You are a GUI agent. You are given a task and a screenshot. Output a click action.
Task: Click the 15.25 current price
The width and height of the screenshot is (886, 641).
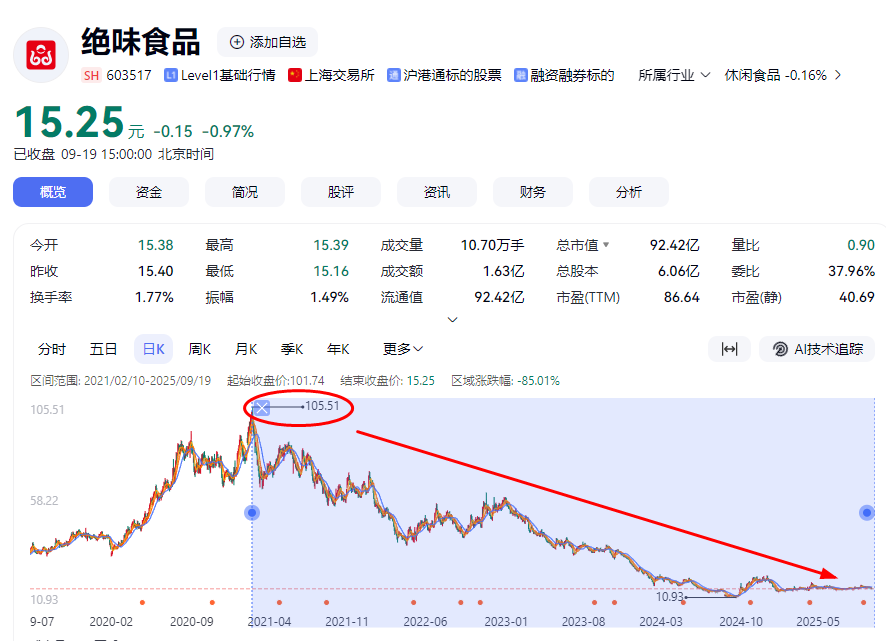69,122
